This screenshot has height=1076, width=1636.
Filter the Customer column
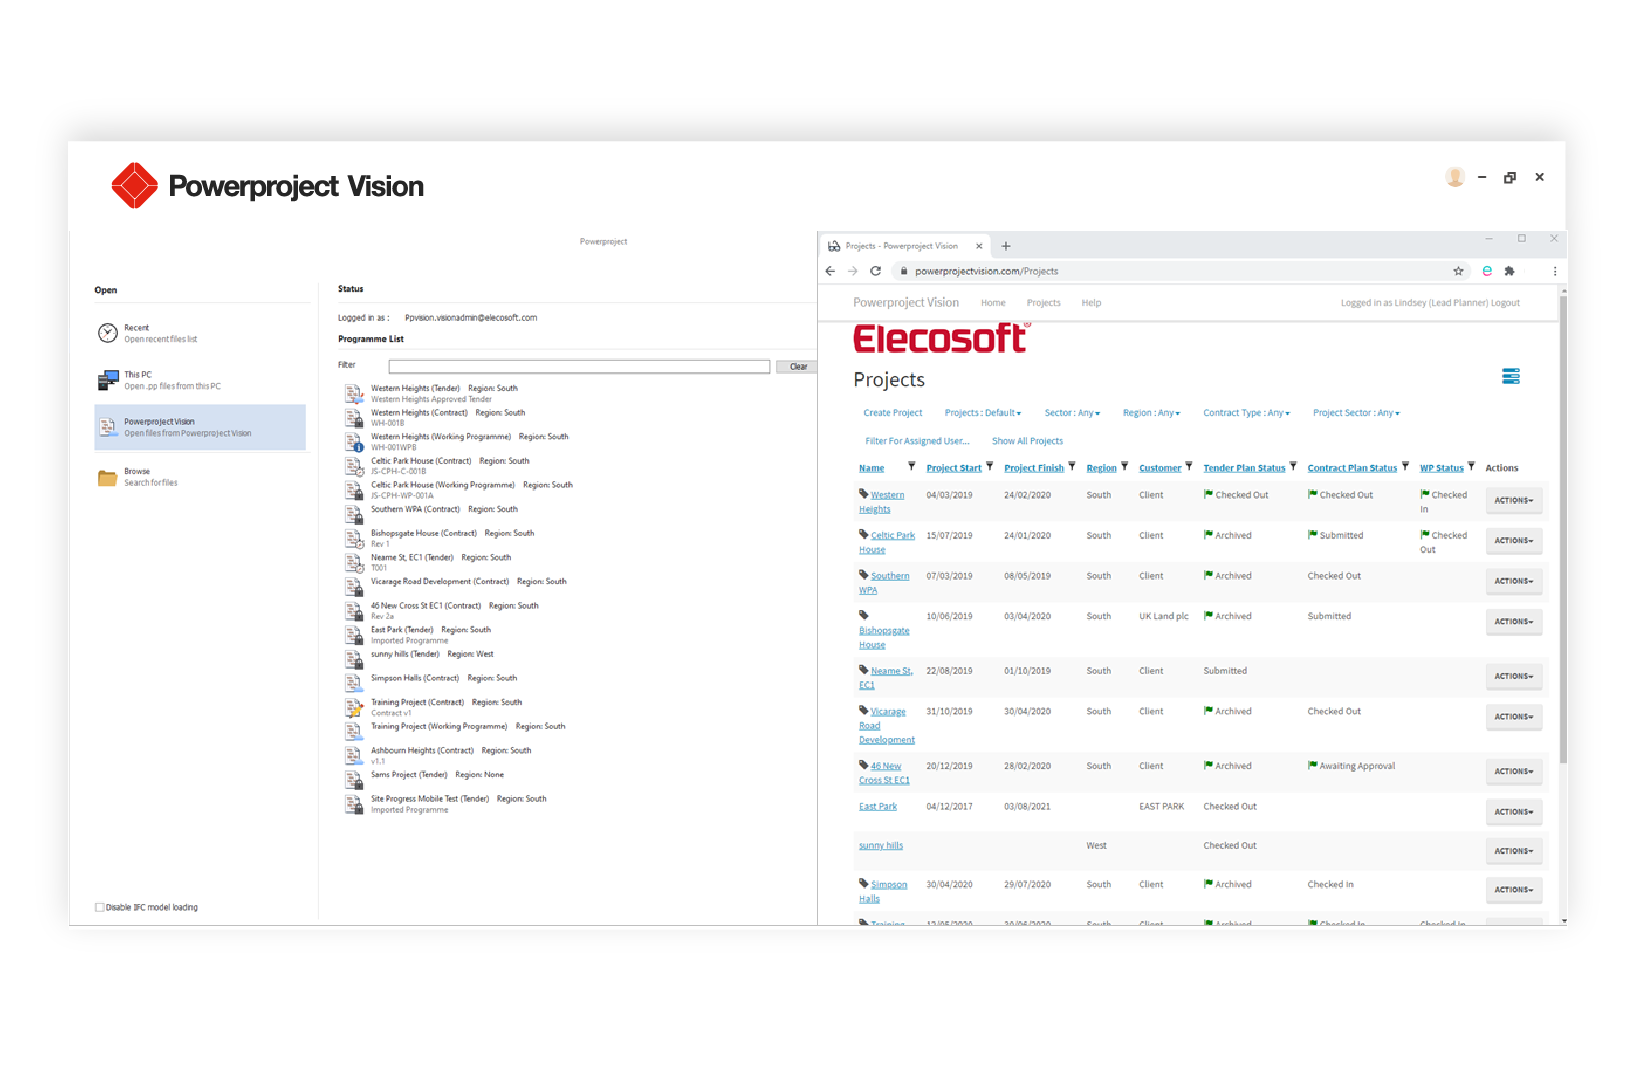click(x=1188, y=466)
